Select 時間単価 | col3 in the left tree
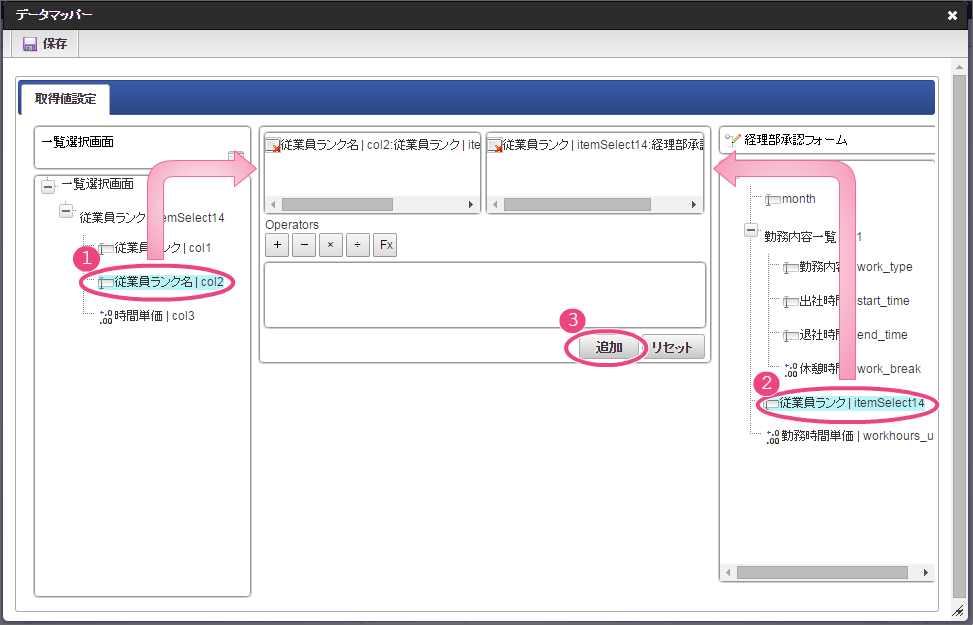The width and height of the screenshot is (973, 625). coord(148,316)
